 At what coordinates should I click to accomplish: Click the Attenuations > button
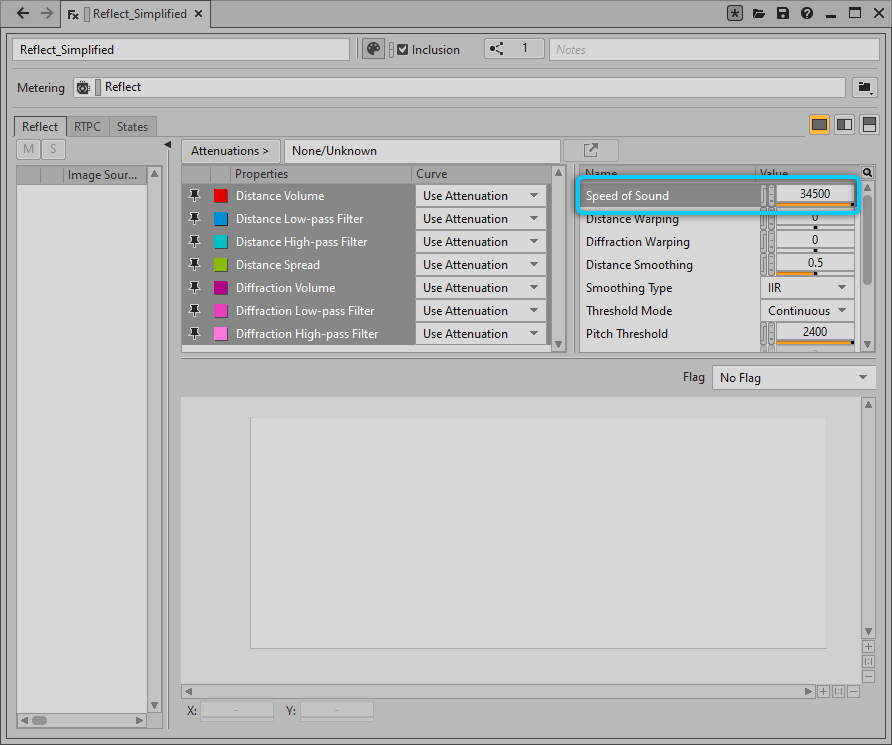(230, 151)
